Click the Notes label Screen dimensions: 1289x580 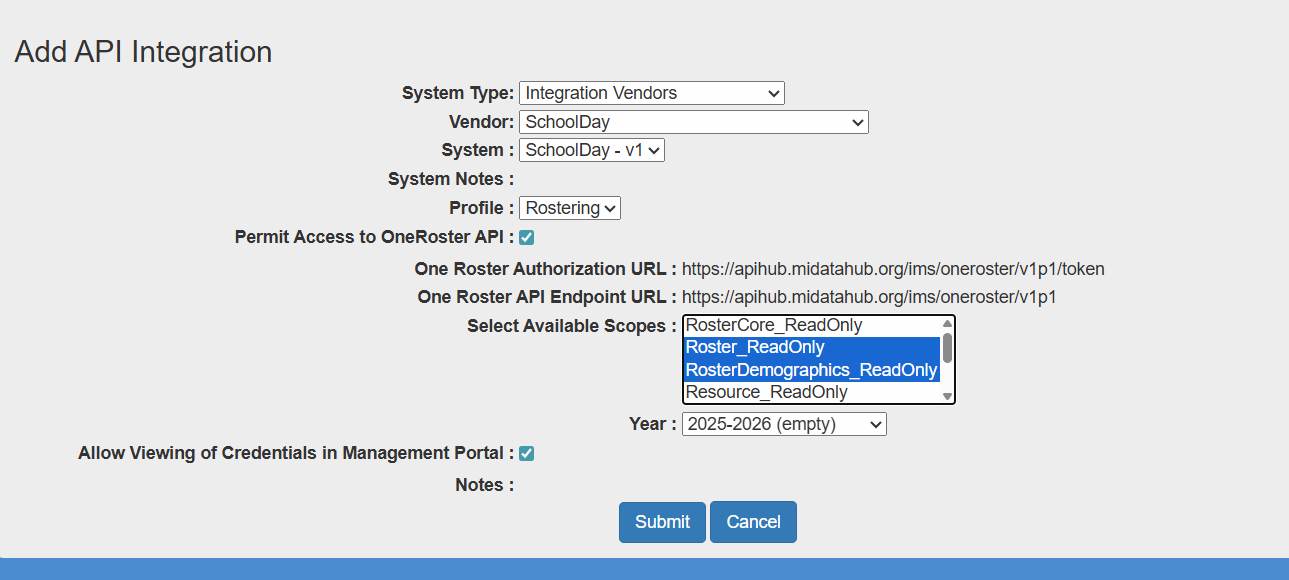(x=485, y=485)
